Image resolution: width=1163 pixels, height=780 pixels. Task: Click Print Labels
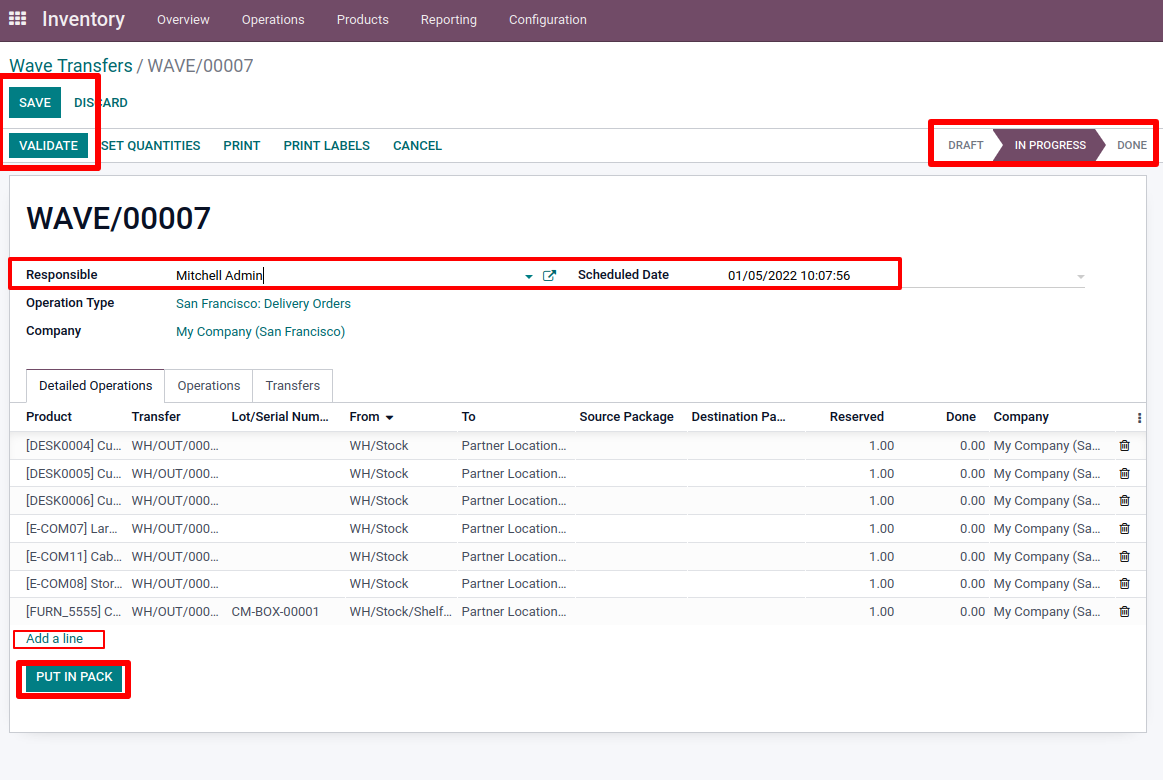[326, 145]
